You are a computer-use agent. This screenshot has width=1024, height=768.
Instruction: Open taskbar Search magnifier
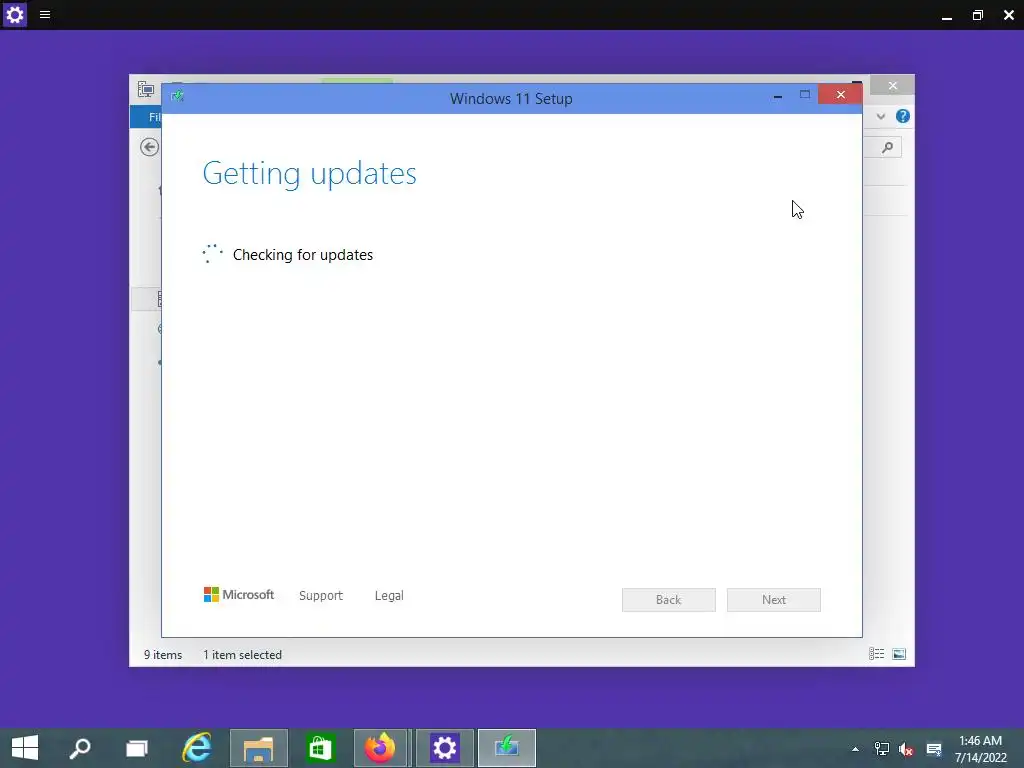[x=80, y=748]
